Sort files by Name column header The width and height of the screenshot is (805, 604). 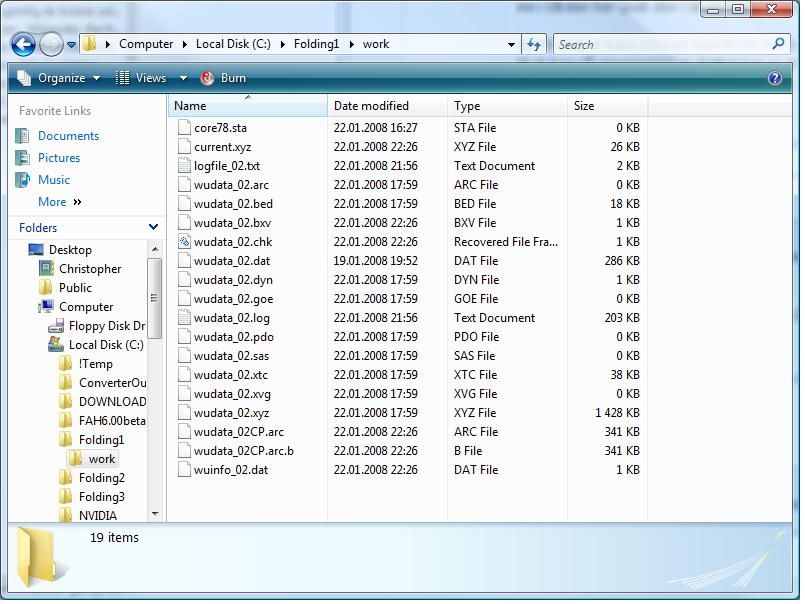(247, 106)
